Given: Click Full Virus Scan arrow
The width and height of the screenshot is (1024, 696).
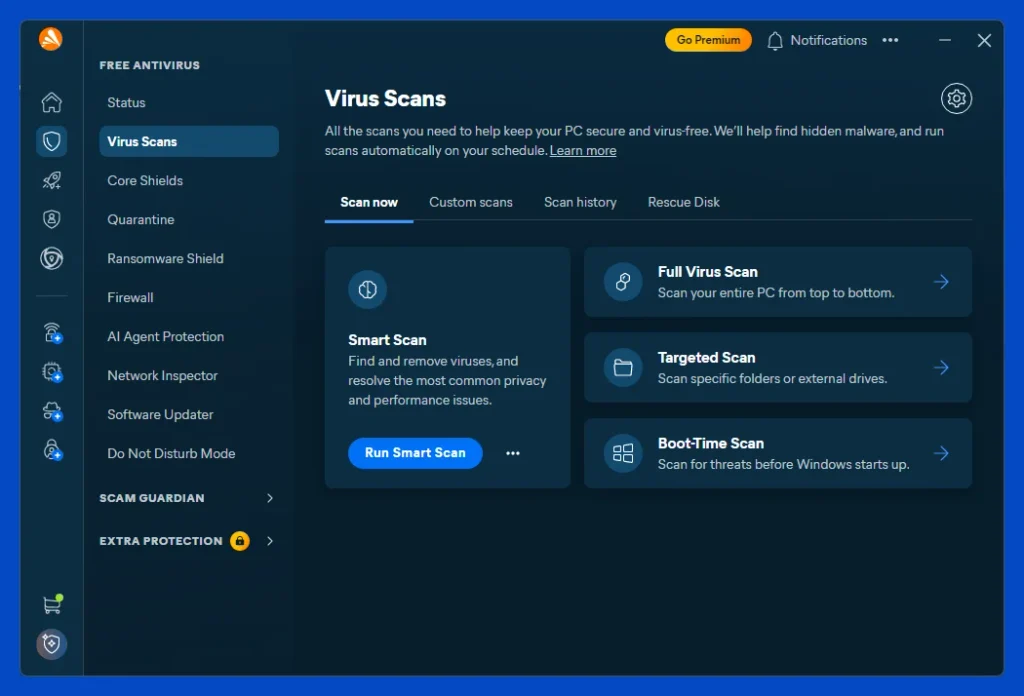Looking at the screenshot, I should 941,281.
